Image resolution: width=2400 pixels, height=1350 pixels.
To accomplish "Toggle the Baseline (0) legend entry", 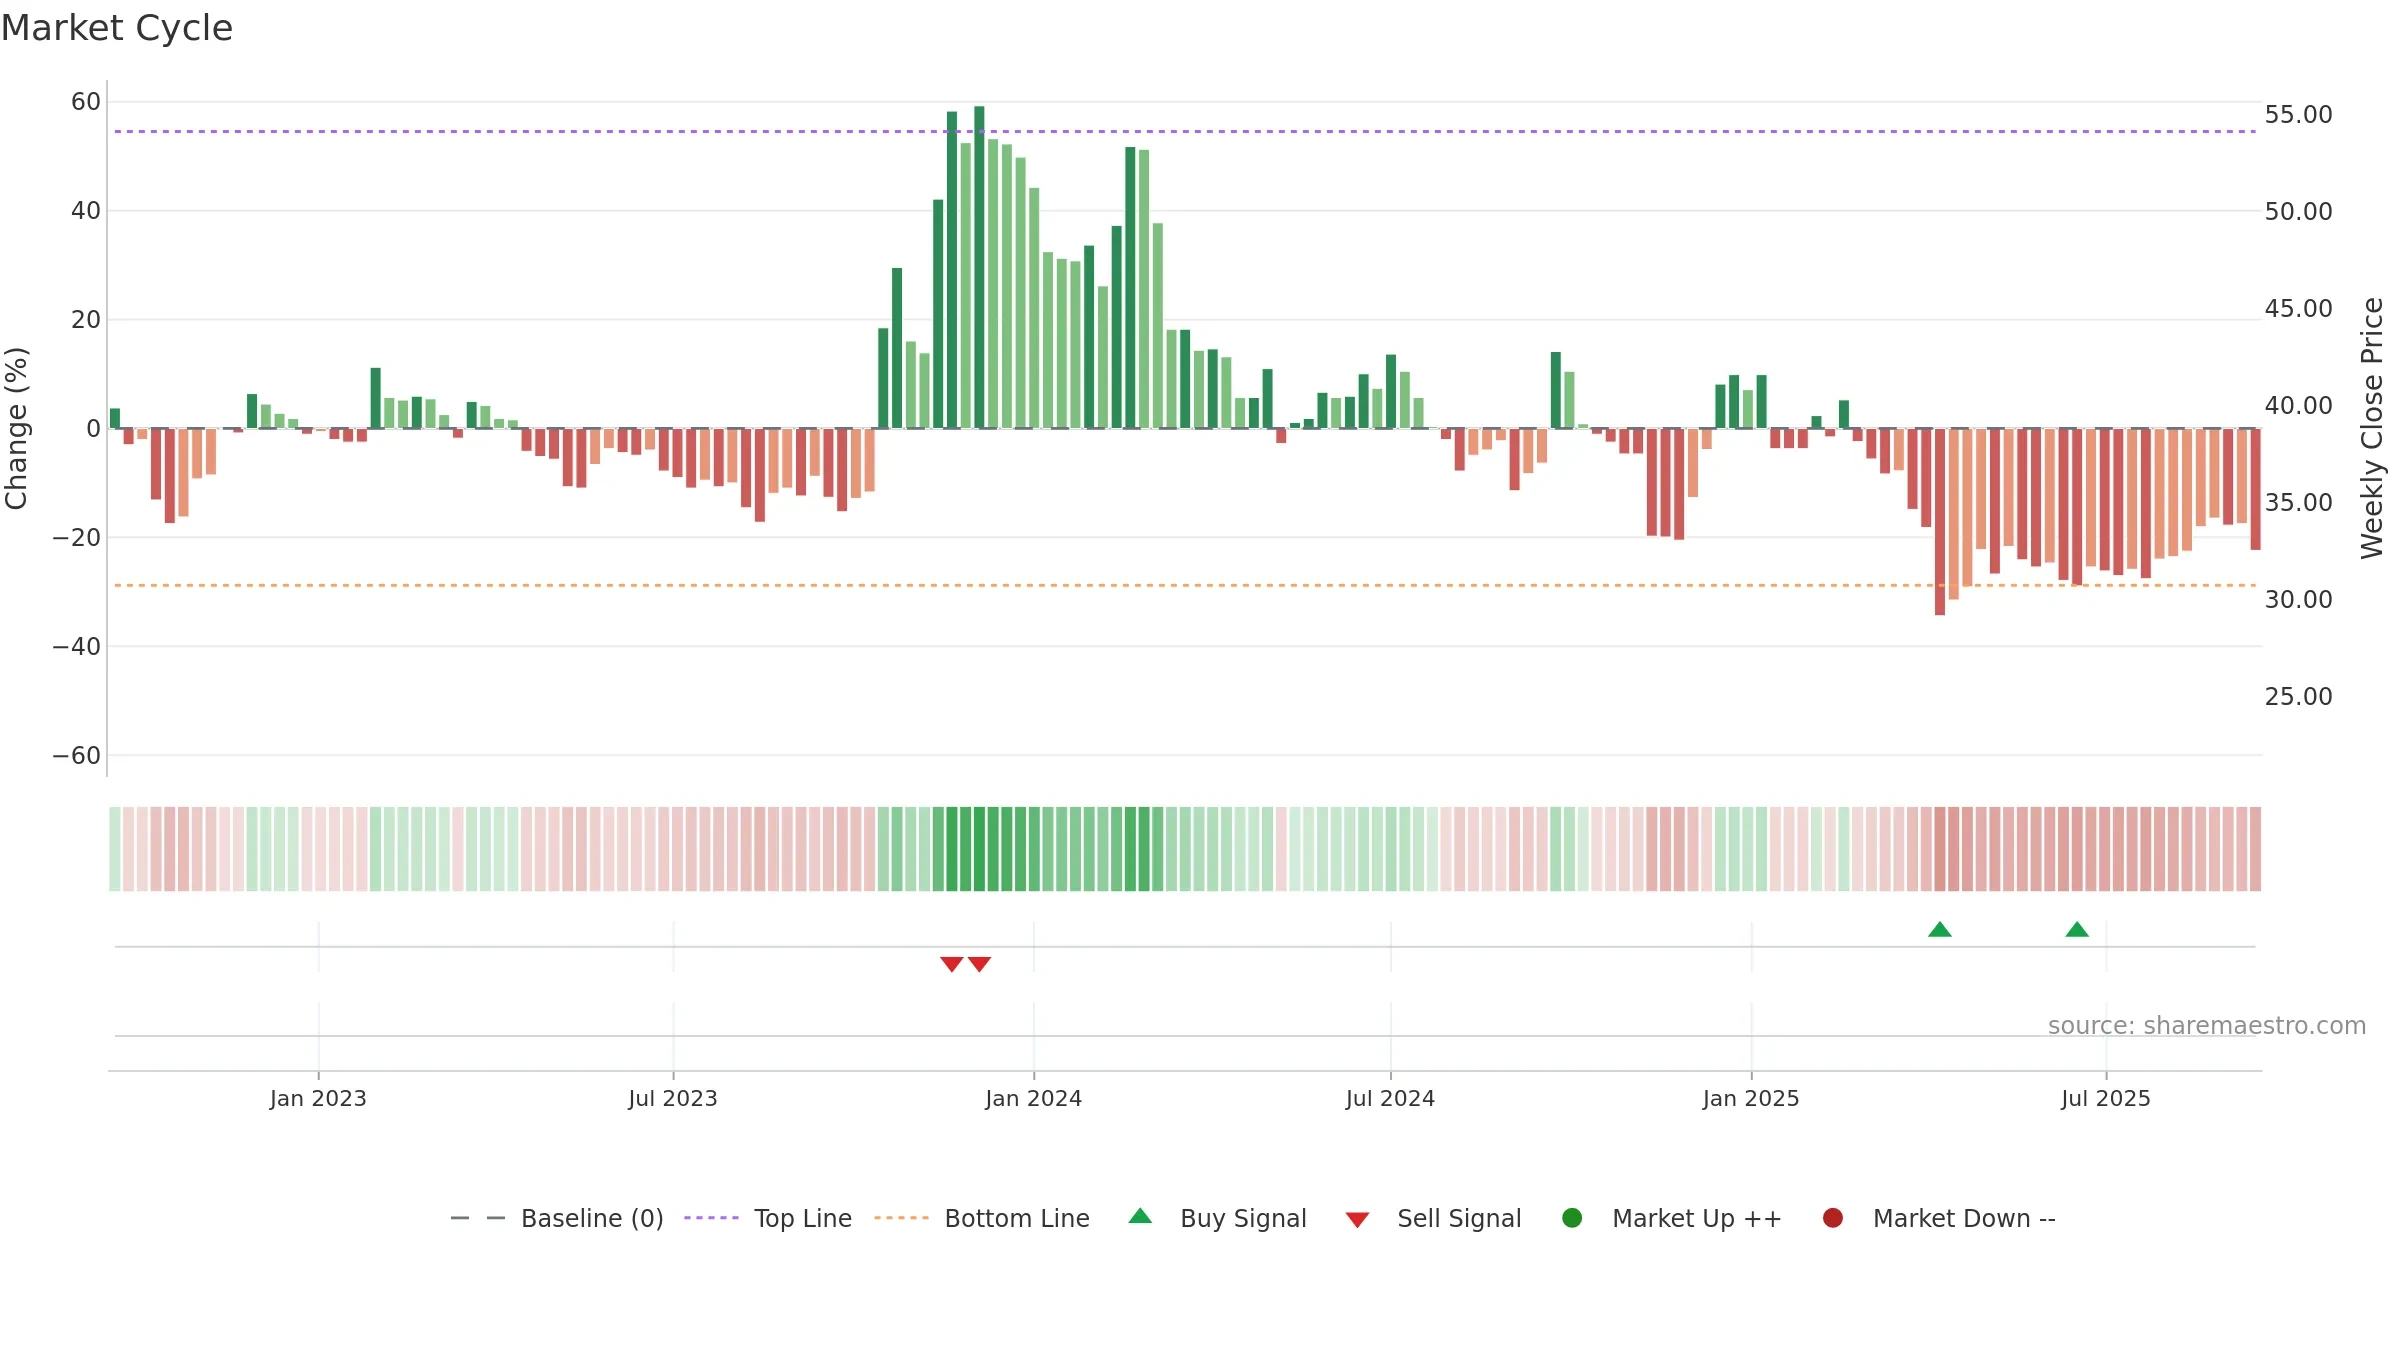I will click(x=557, y=1218).
